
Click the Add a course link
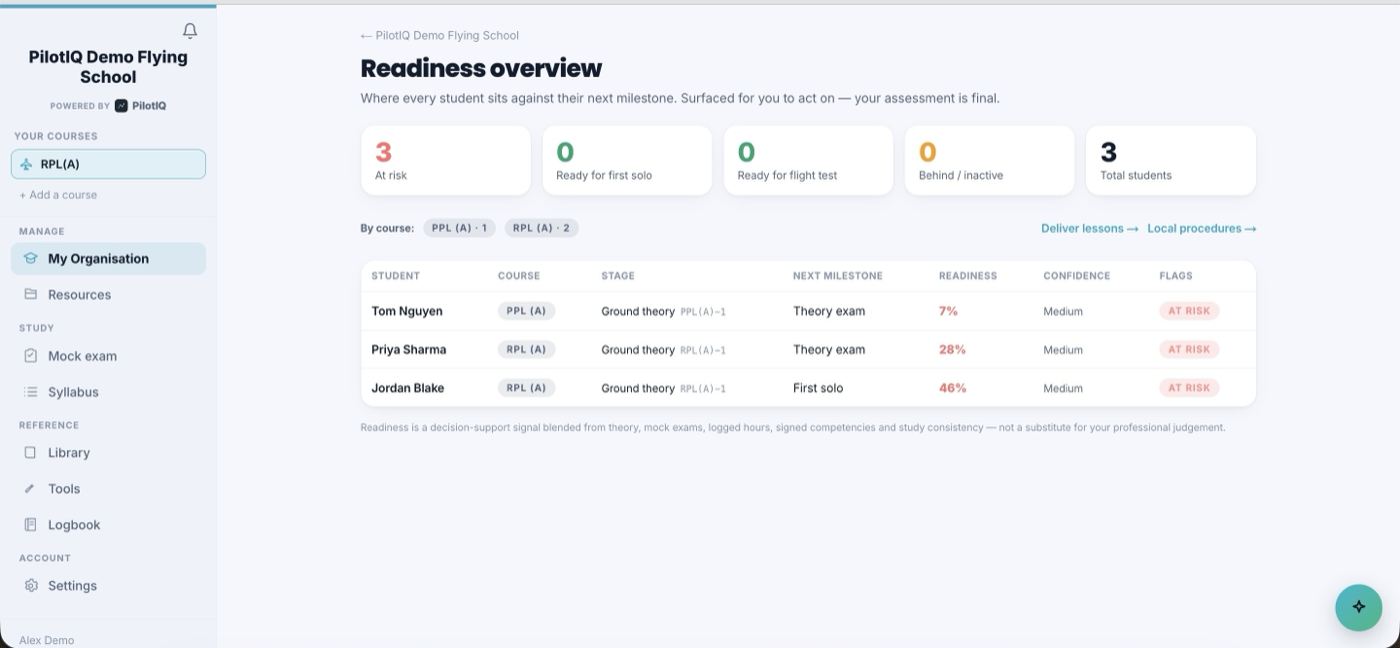coord(58,195)
